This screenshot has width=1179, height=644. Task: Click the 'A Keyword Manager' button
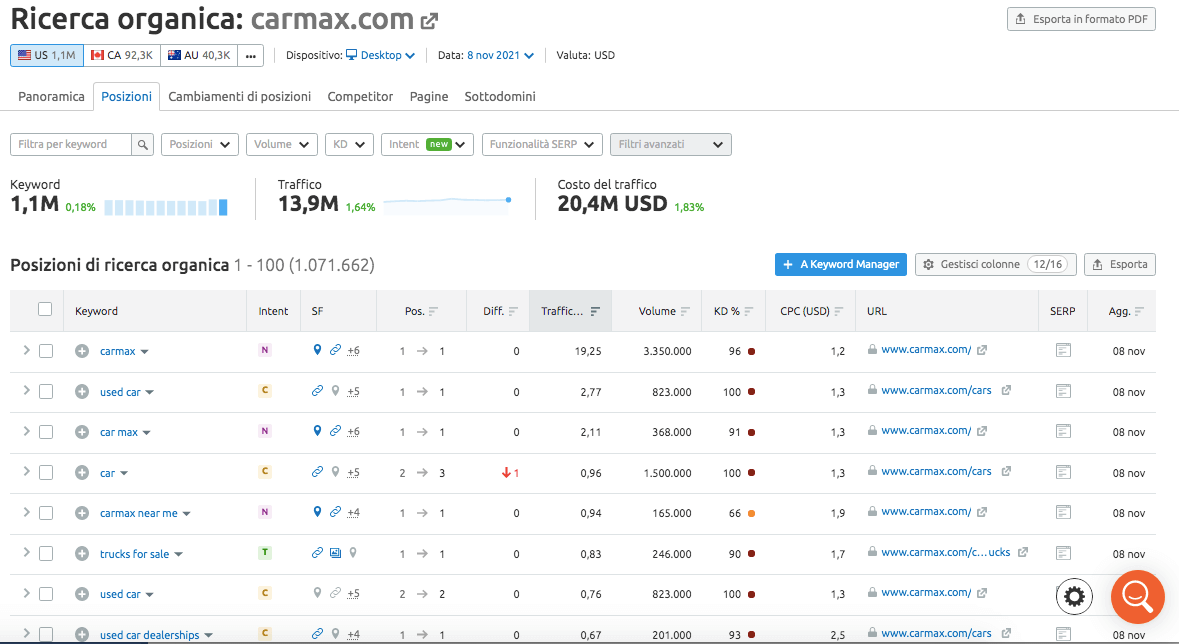(x=840, y=264)
